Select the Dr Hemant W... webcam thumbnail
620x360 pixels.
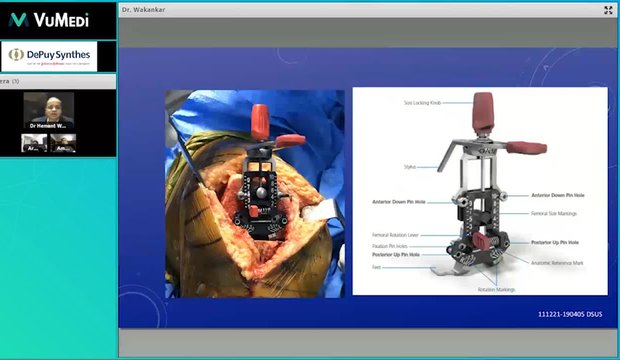pos(49,111)
